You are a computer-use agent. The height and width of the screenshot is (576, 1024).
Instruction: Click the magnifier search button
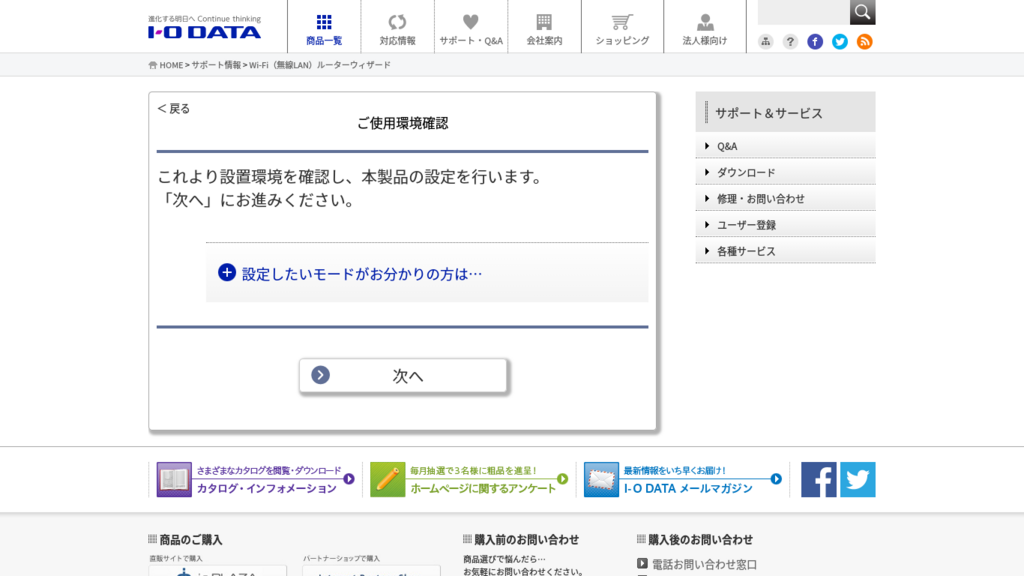coord(863,12)
